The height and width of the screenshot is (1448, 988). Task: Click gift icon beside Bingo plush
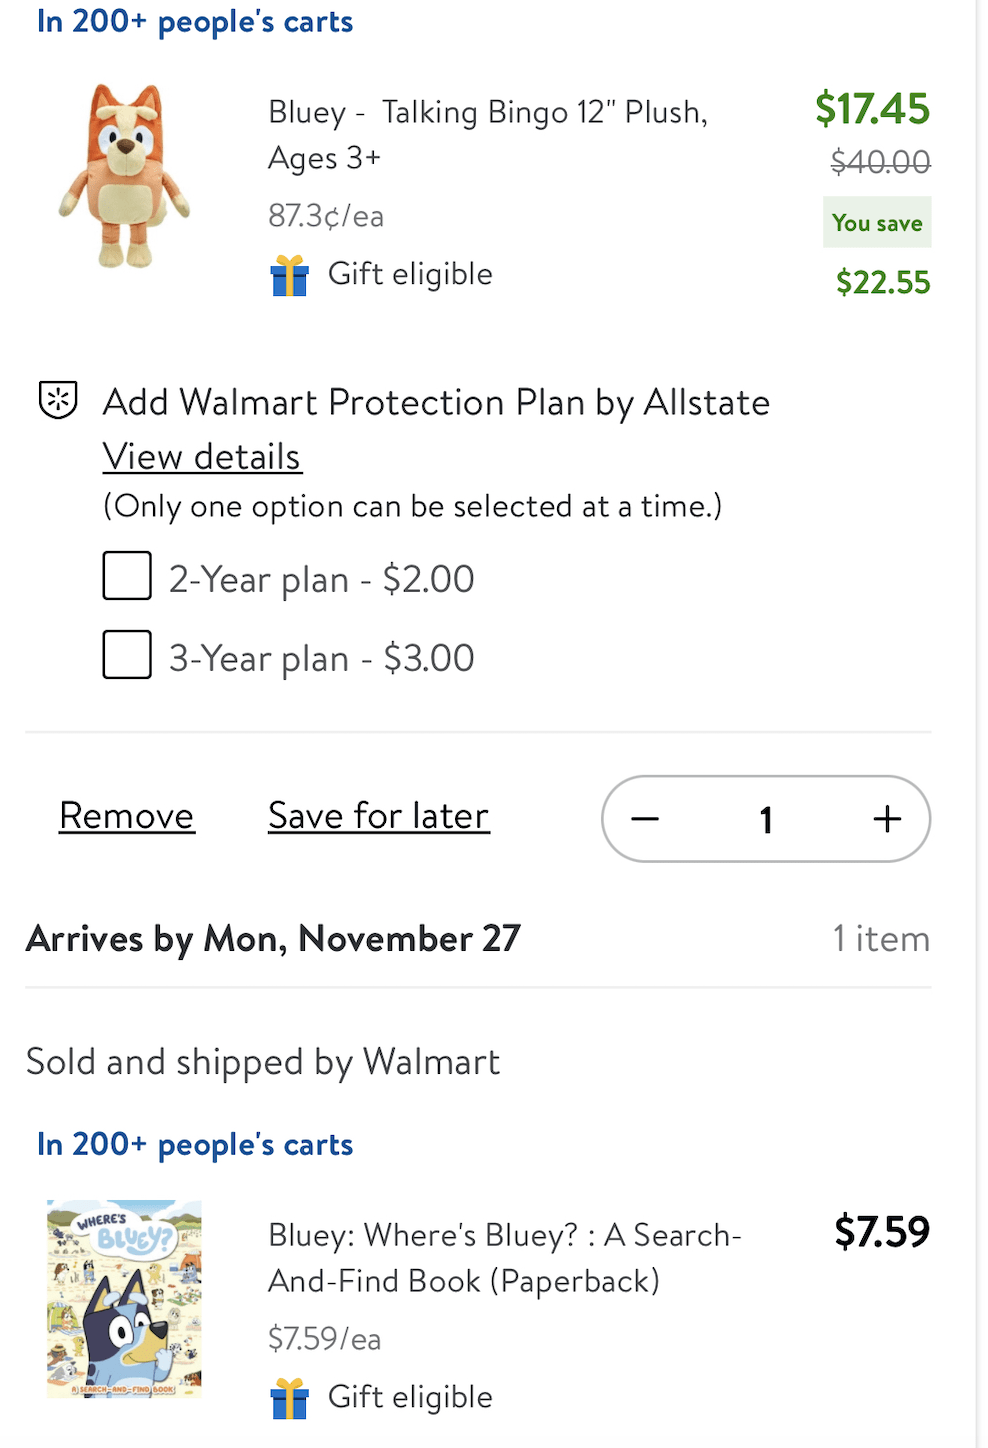290,275
